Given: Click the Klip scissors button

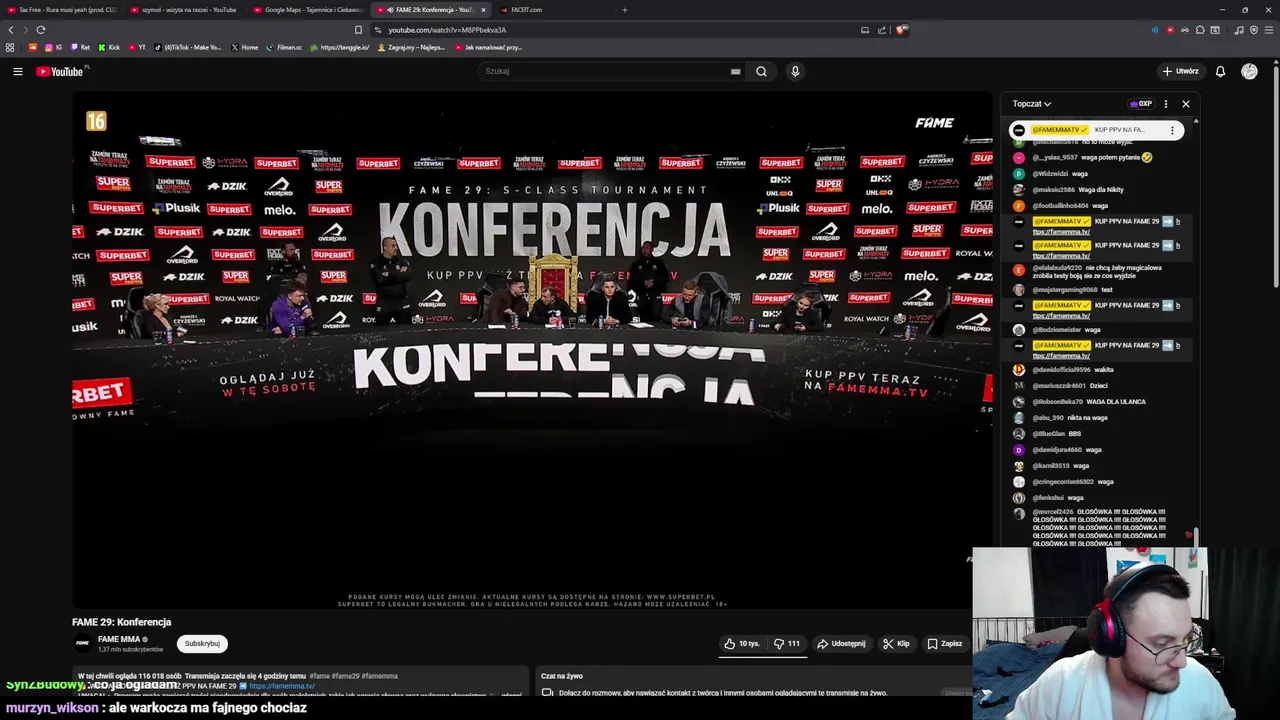Looking at the screenshot, I should point(896,644).
